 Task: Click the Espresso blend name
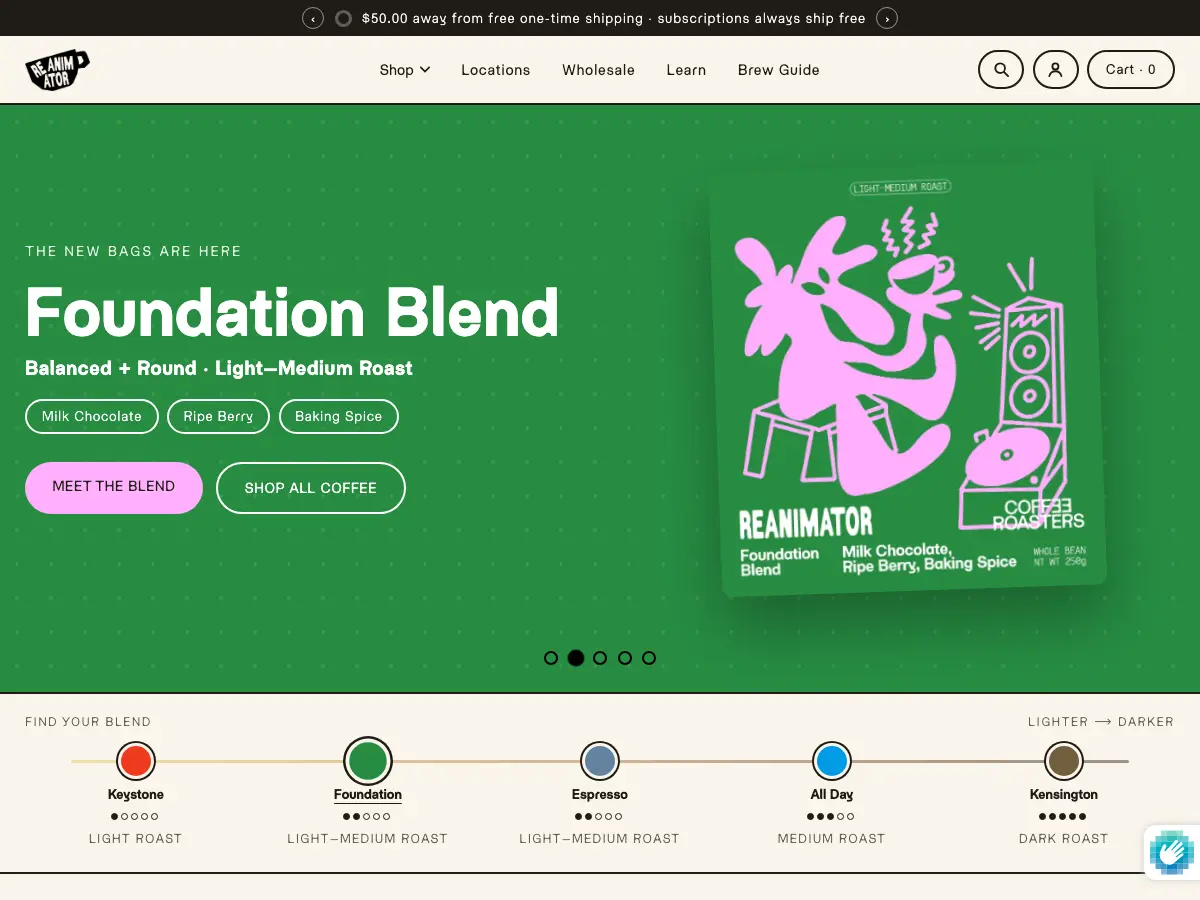pyautogui.click(x=600, y=795)
